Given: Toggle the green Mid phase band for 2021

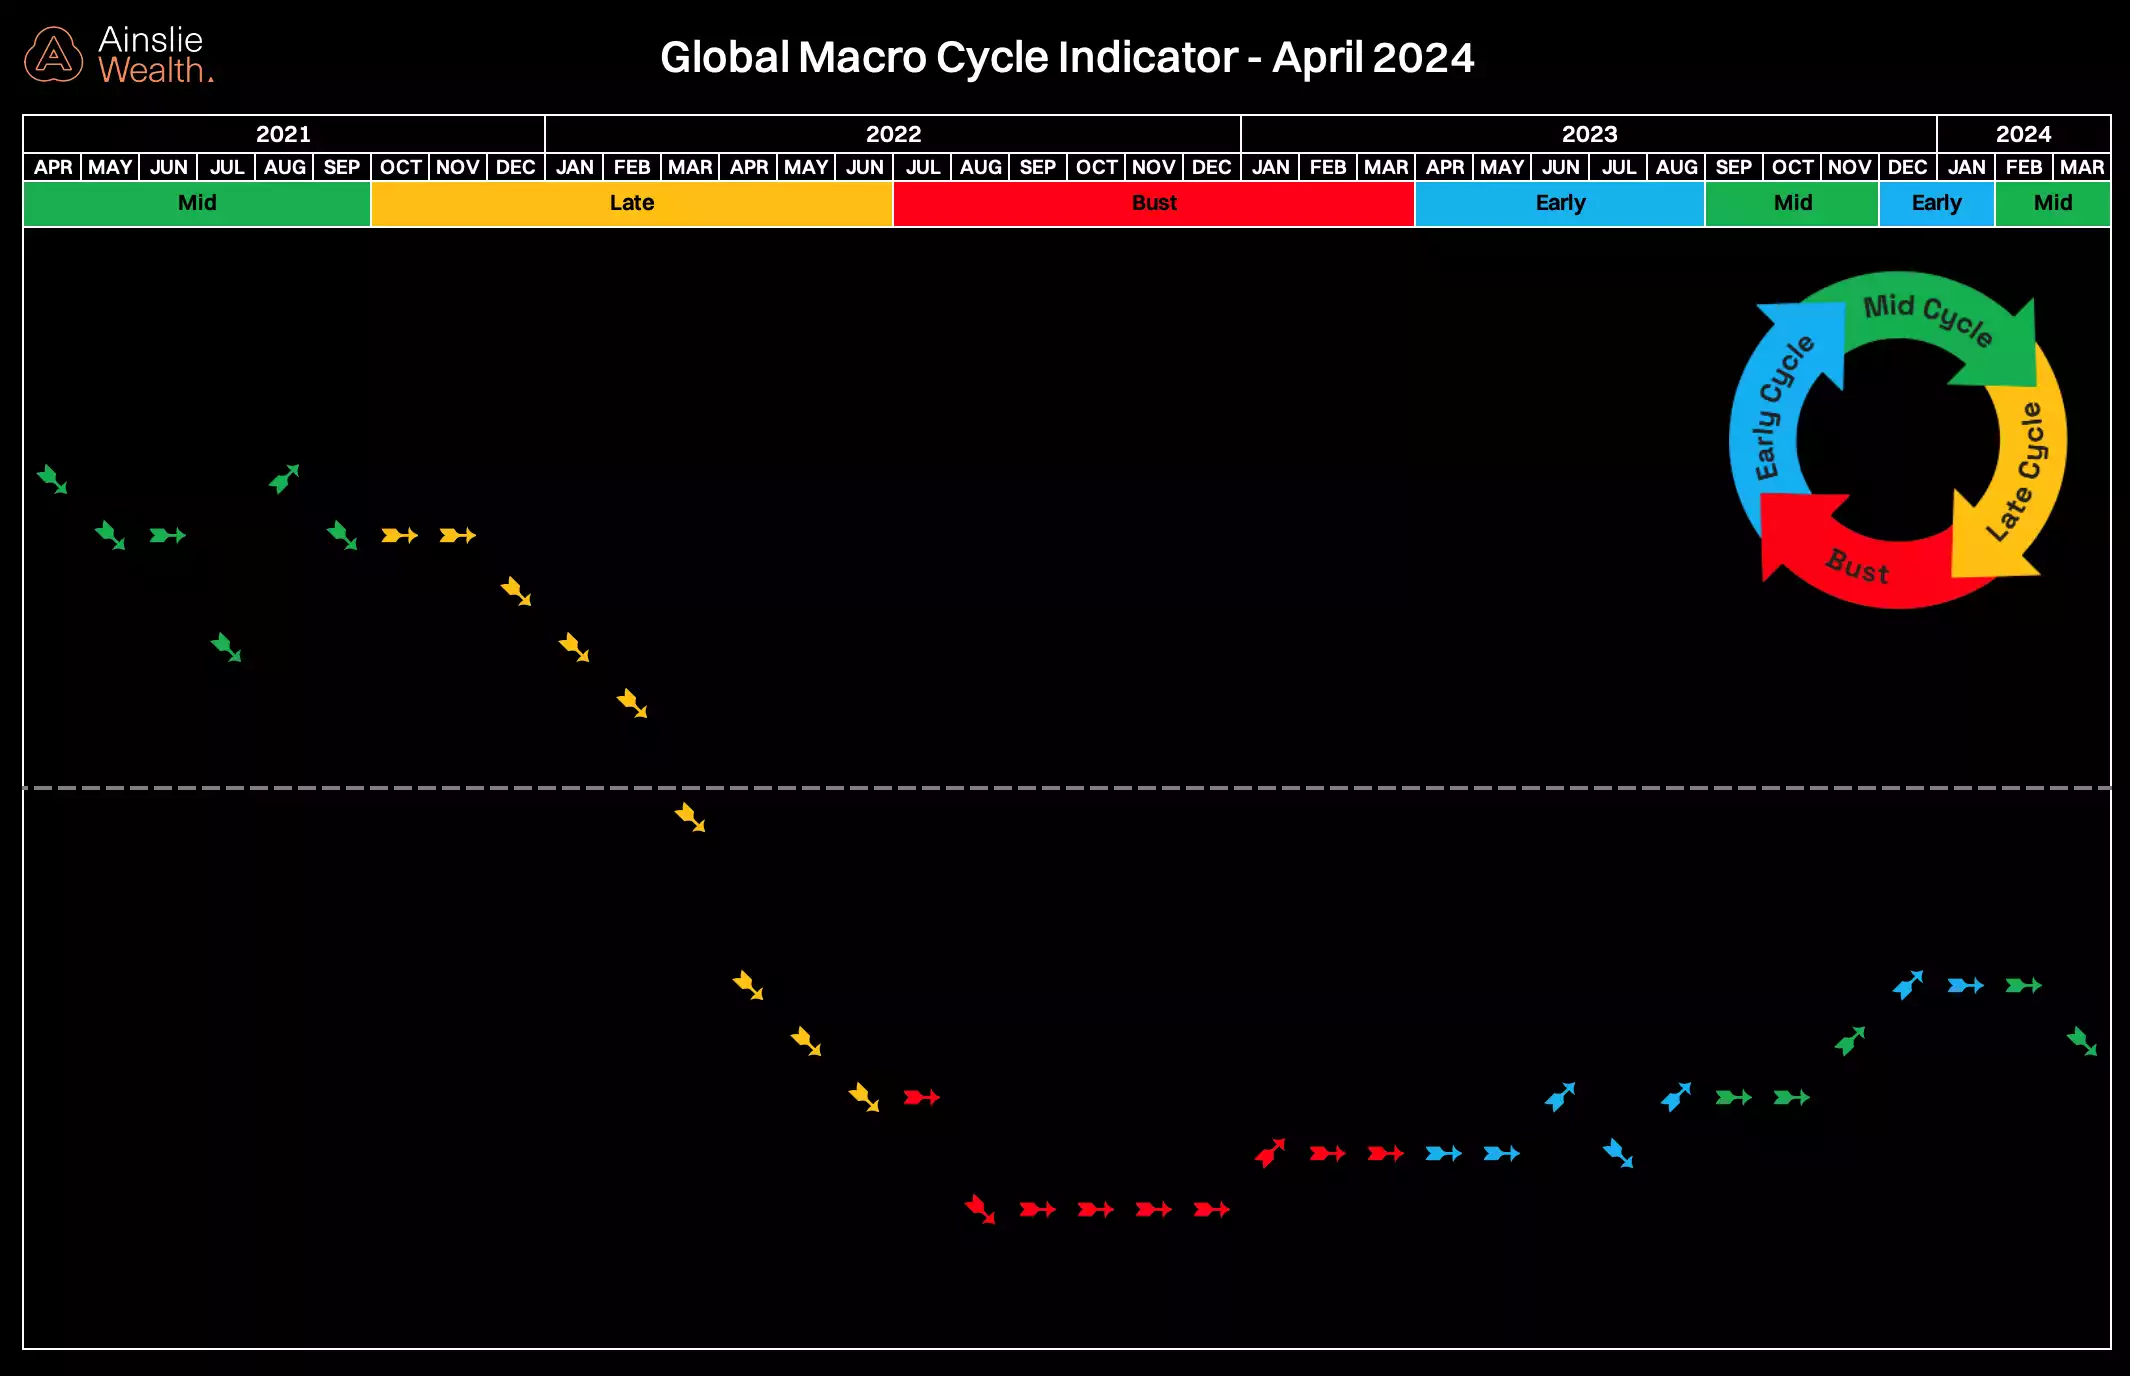Looking at the screenshot, I should (197, 203).
